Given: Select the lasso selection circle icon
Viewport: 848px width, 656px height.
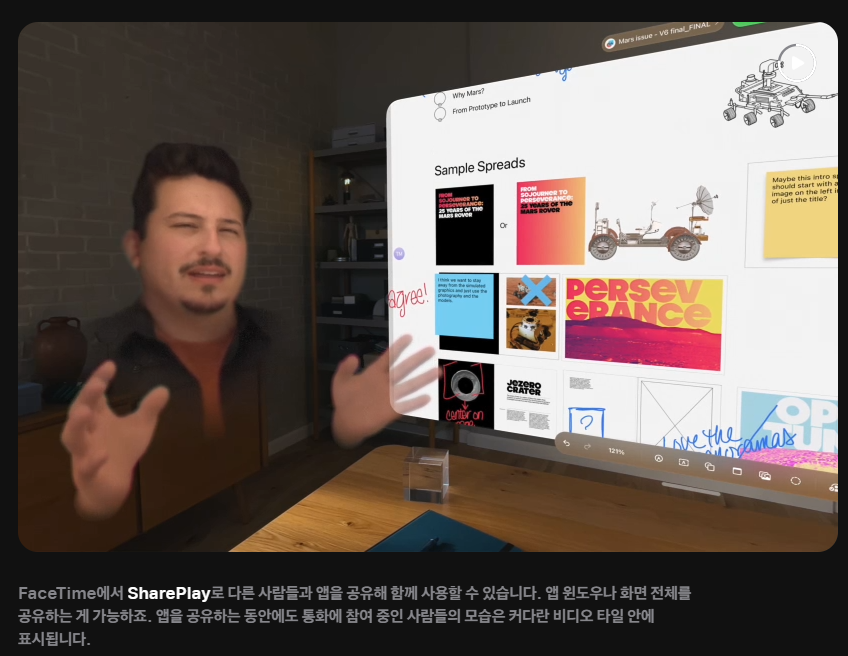Looking at the screenshot, I should pos(795,481).
